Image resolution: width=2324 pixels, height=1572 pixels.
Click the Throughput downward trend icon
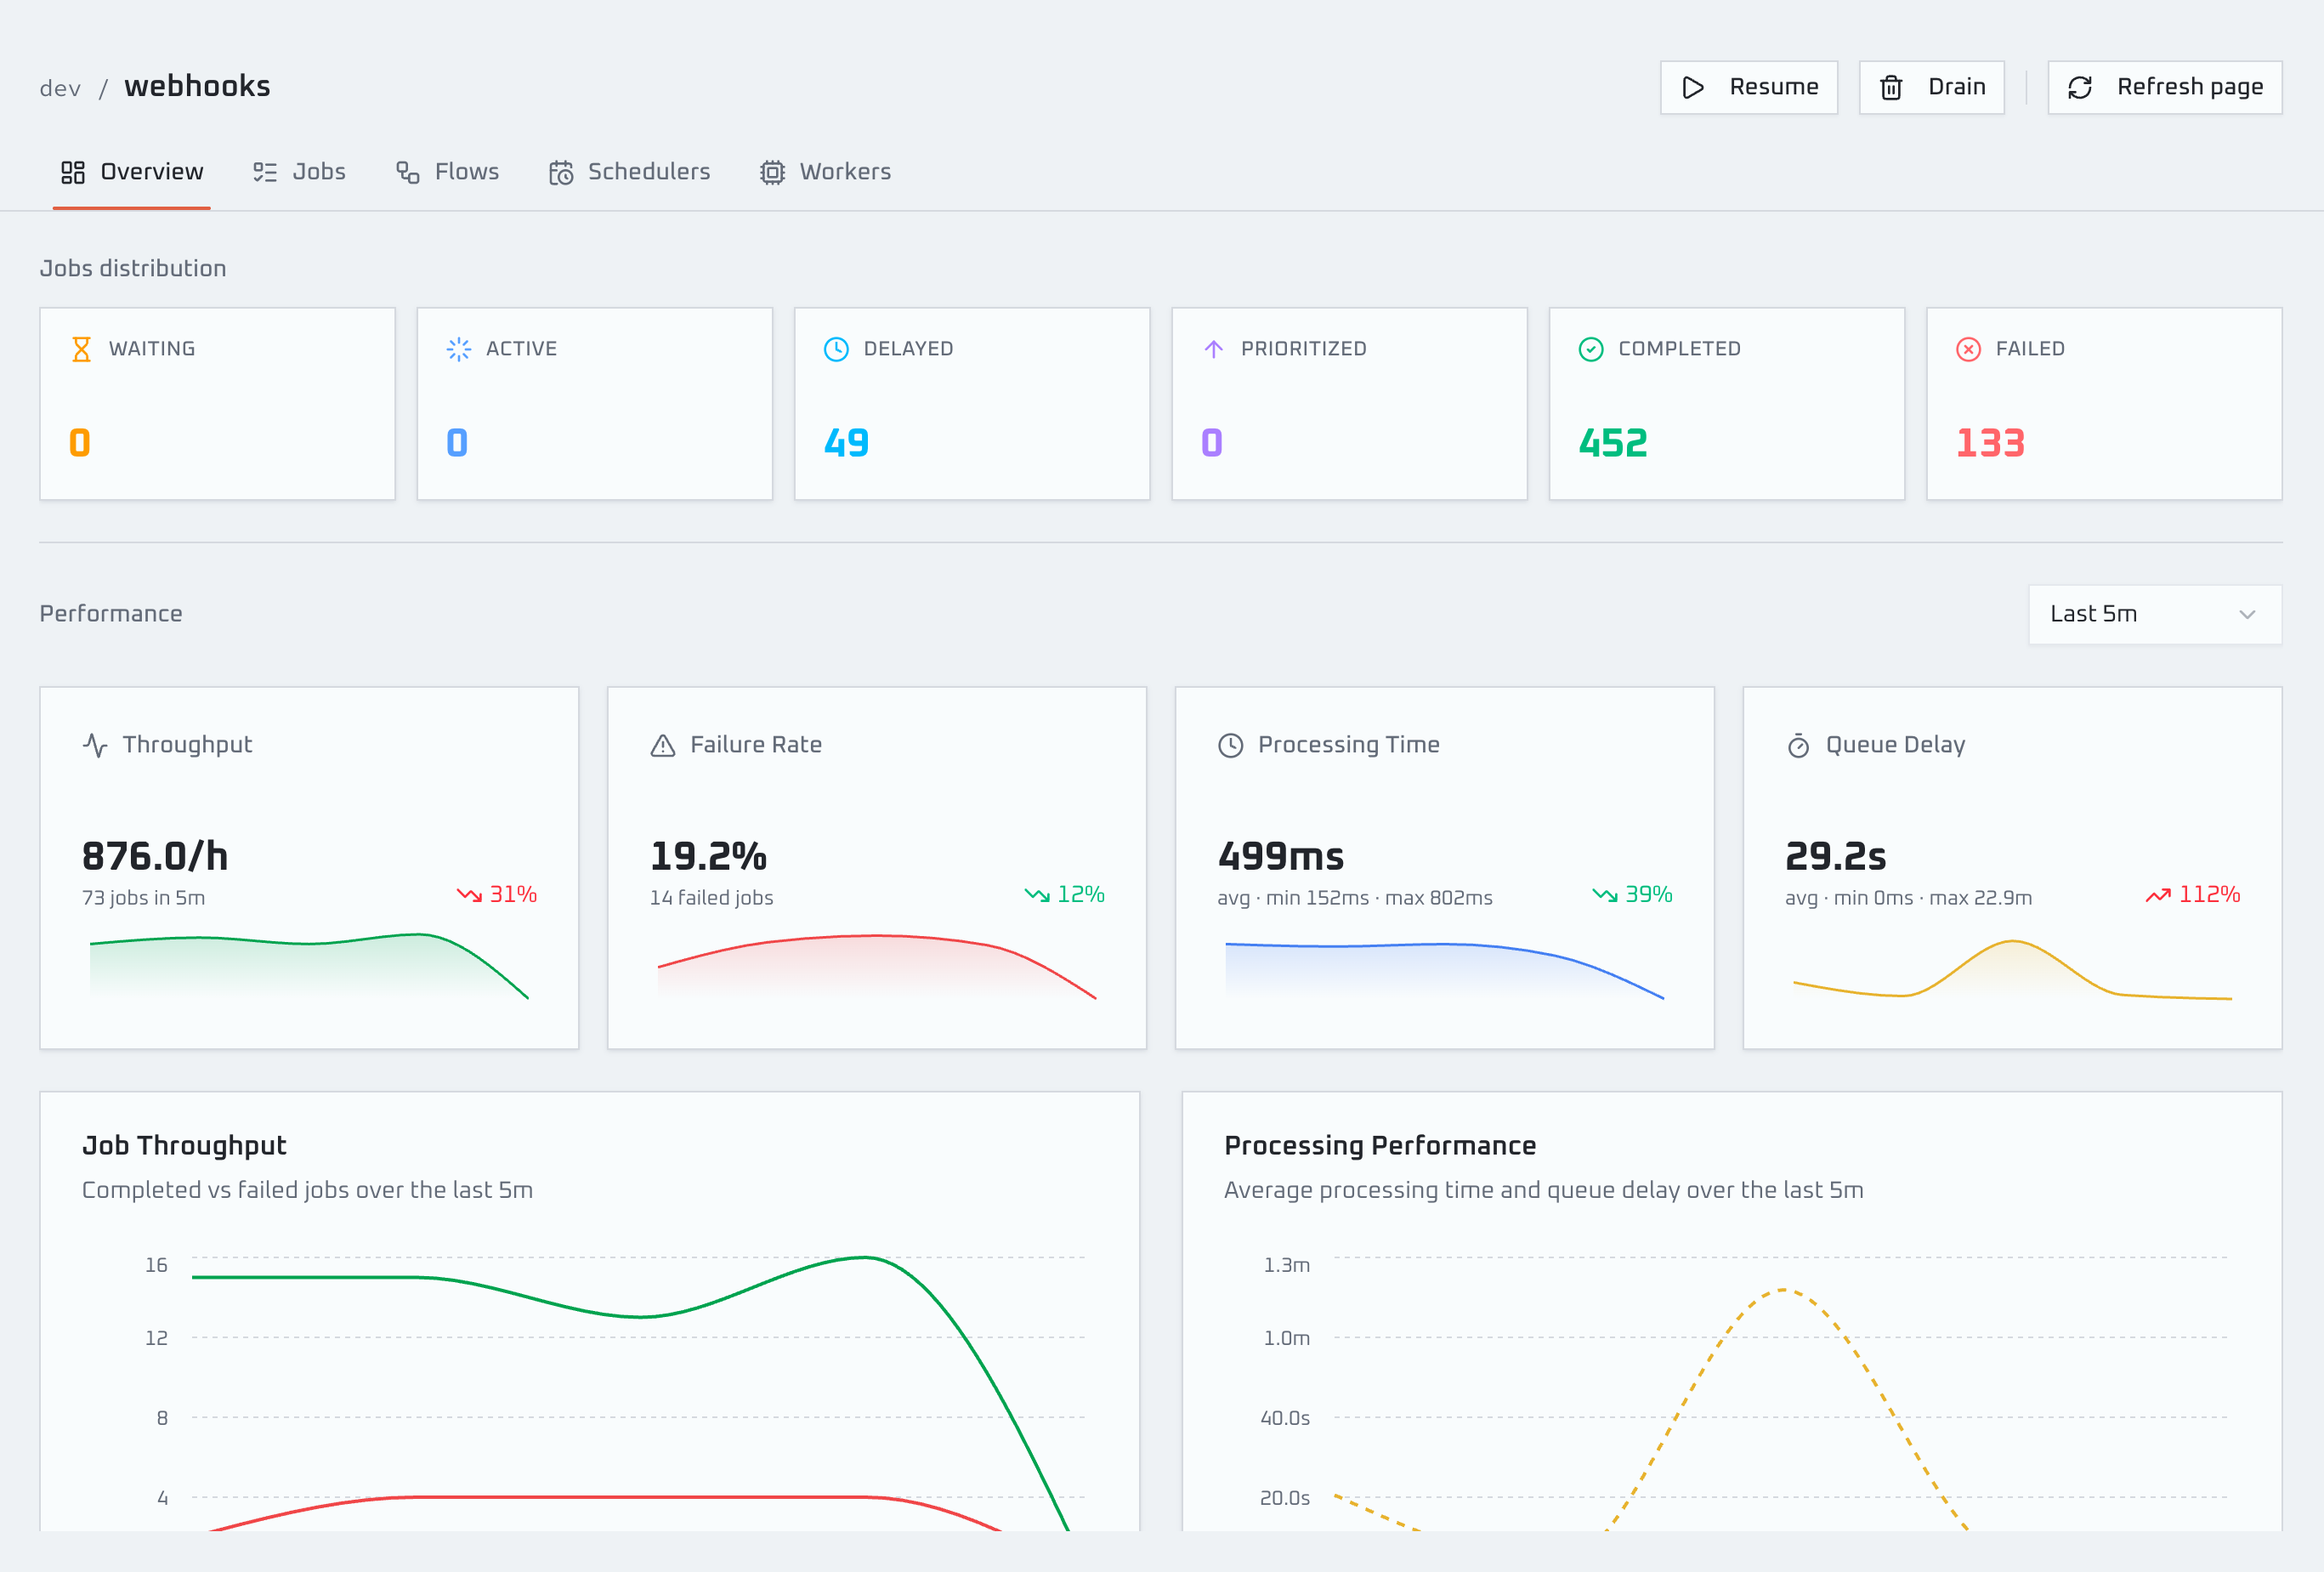coord(469,894)
